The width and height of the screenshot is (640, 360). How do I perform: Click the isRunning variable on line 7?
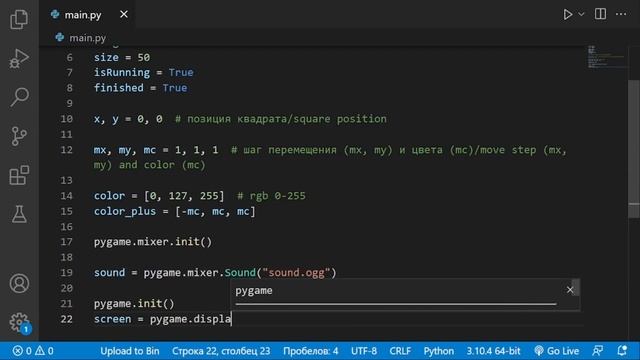[x=122, y=72]
